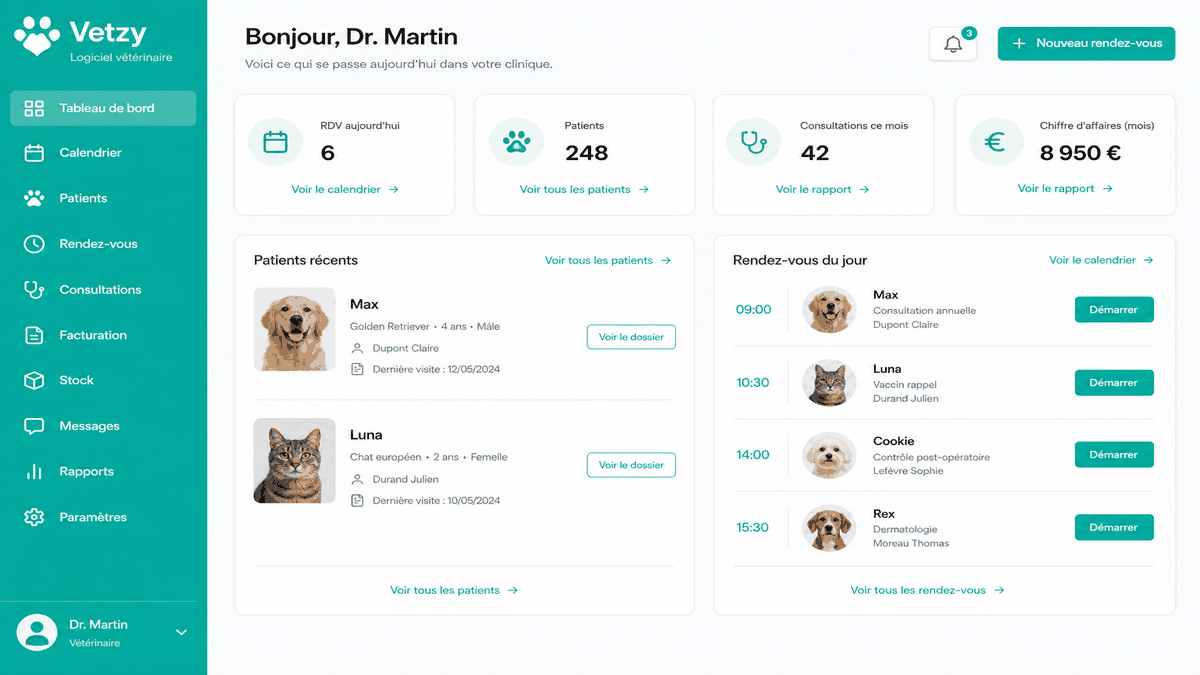Click the euro icon in Chiffre d'affaires card

(x=995, y=142)
